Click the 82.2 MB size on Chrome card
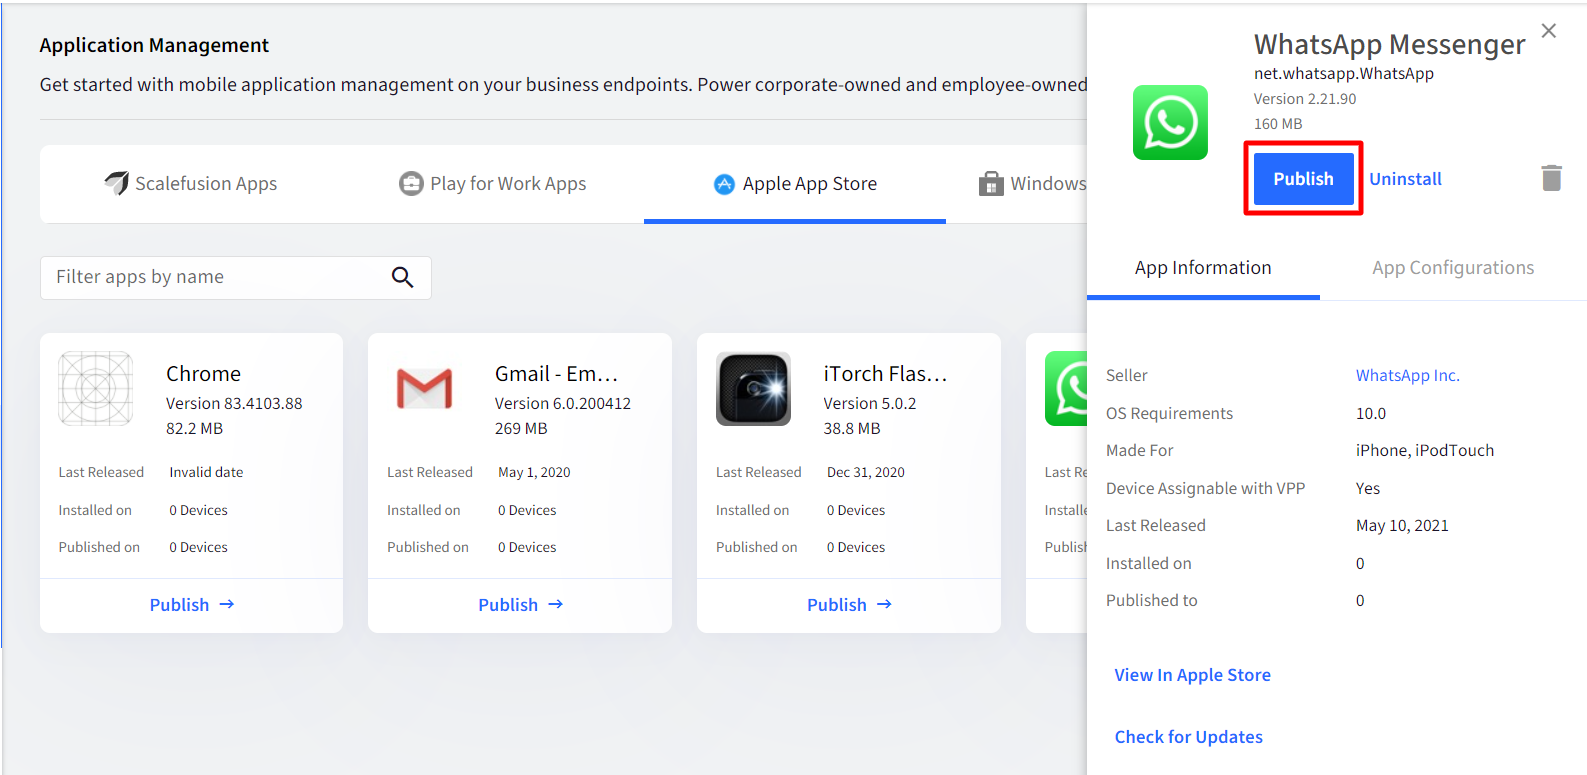Image resolution: width=1587 pixels, height=775 pixels. (x=194, y=428)
